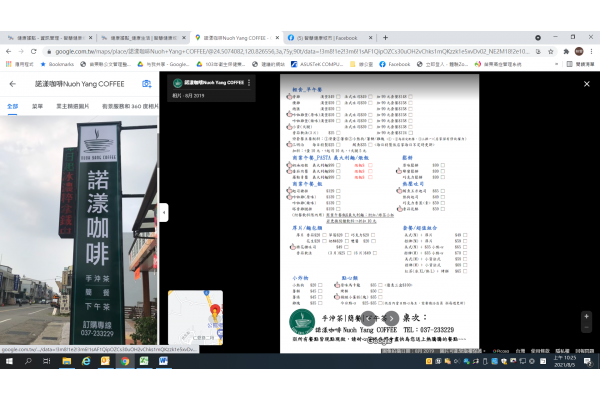Open the Windows notification center
Image resolution: width=600 pixels, height=400 pixels.
pos(588,361)
